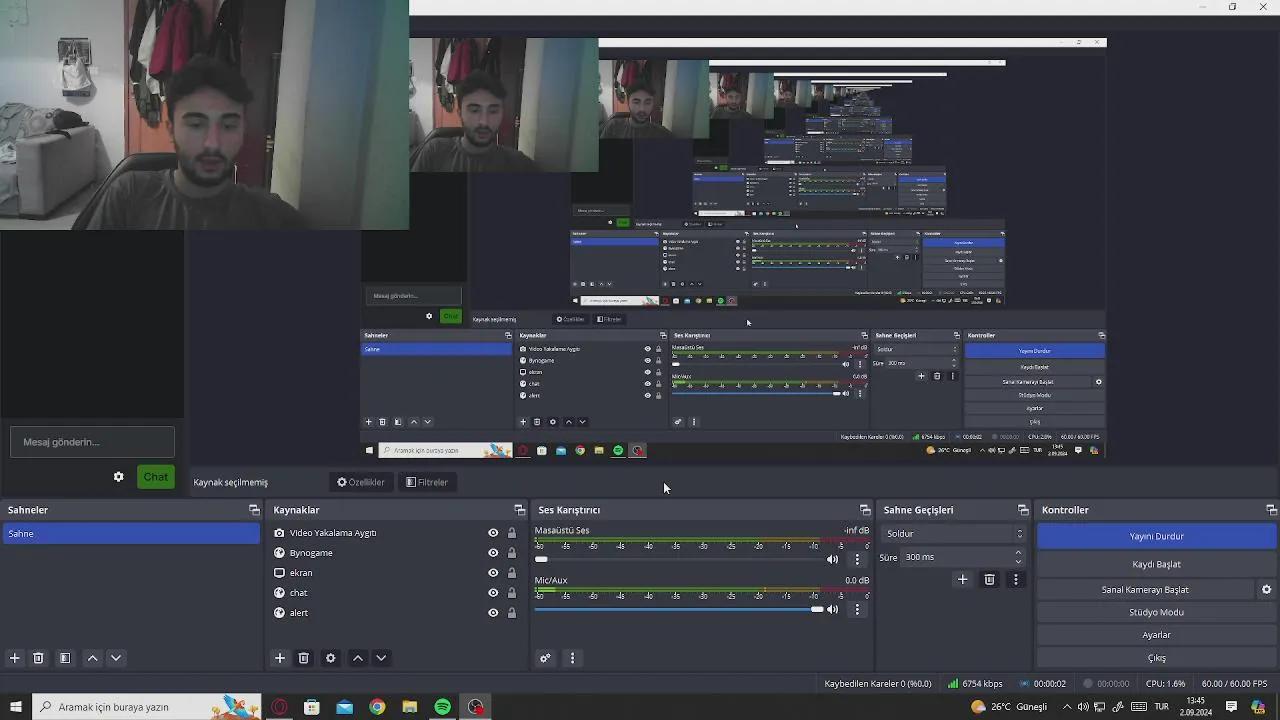Select the alert source row
The image size is (1280, 720).
tap(397, 613)
